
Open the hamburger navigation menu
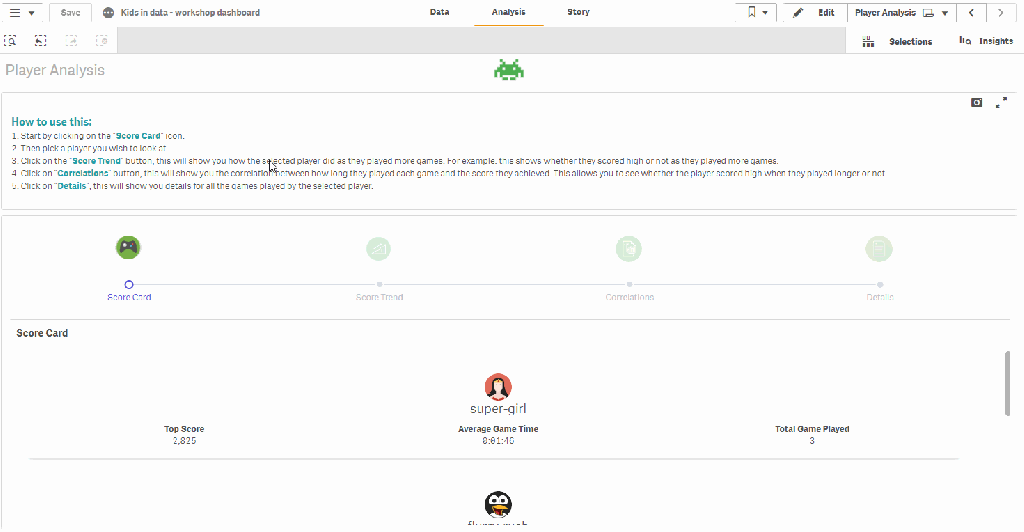tap(20, 13)
